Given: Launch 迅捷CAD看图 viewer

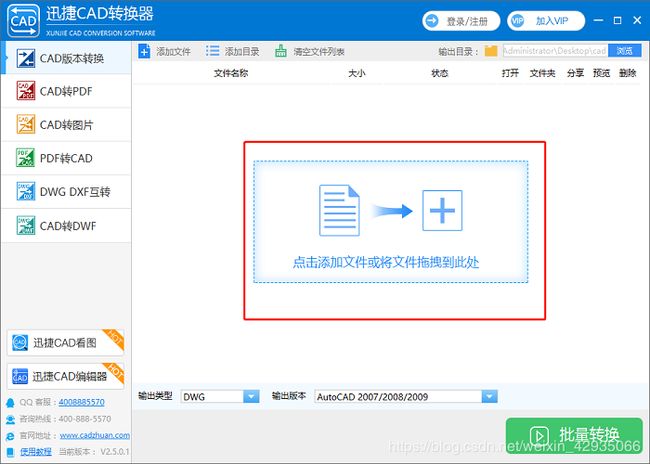Looking at the screenshot, I should point(65,343).
